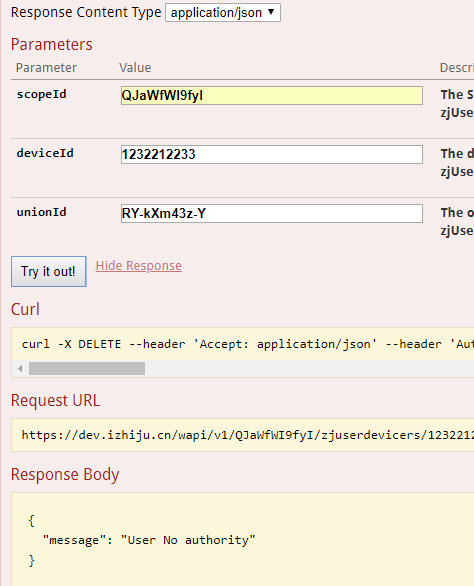Select the unionId text field

(272, 213)
